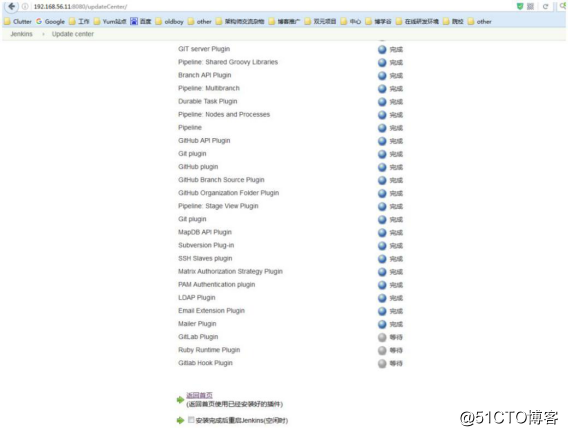568x436 pixels.
Task: Open the 百度 bookmark
Action: pyautogui.click(x=141, y=21)
